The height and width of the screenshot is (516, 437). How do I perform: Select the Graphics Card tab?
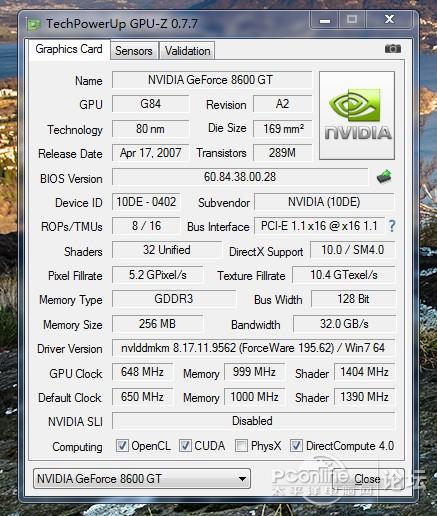pyautogui.click(x=69, y=49)
